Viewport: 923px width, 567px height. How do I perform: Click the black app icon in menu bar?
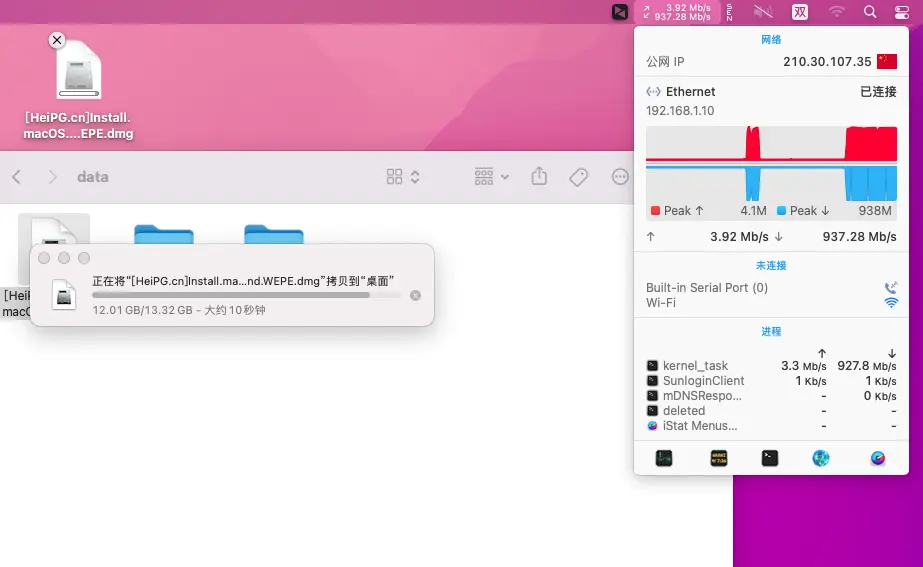tap(619, 12)
